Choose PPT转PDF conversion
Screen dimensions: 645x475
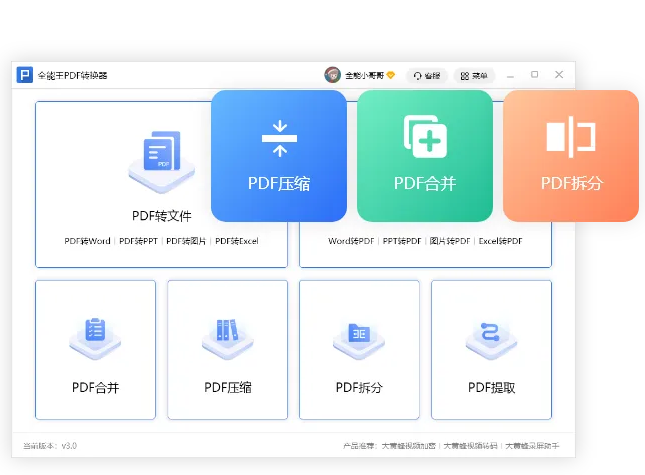(402, 241)
